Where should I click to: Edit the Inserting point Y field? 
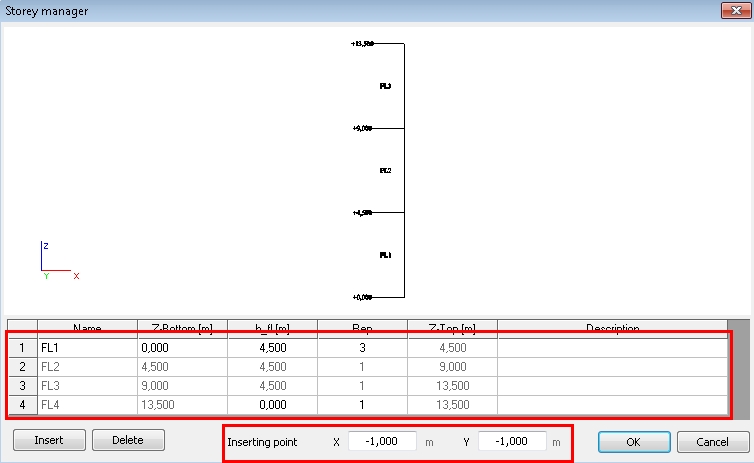(x=511, y=441)
